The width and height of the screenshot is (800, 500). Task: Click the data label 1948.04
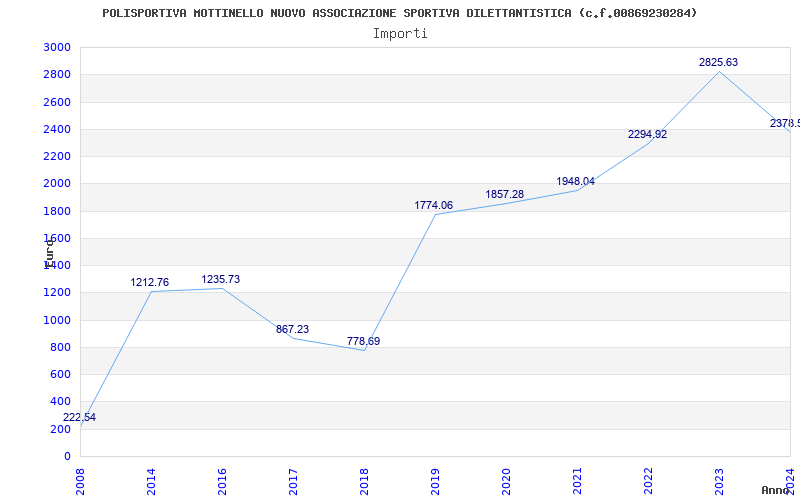coord(576,181)
